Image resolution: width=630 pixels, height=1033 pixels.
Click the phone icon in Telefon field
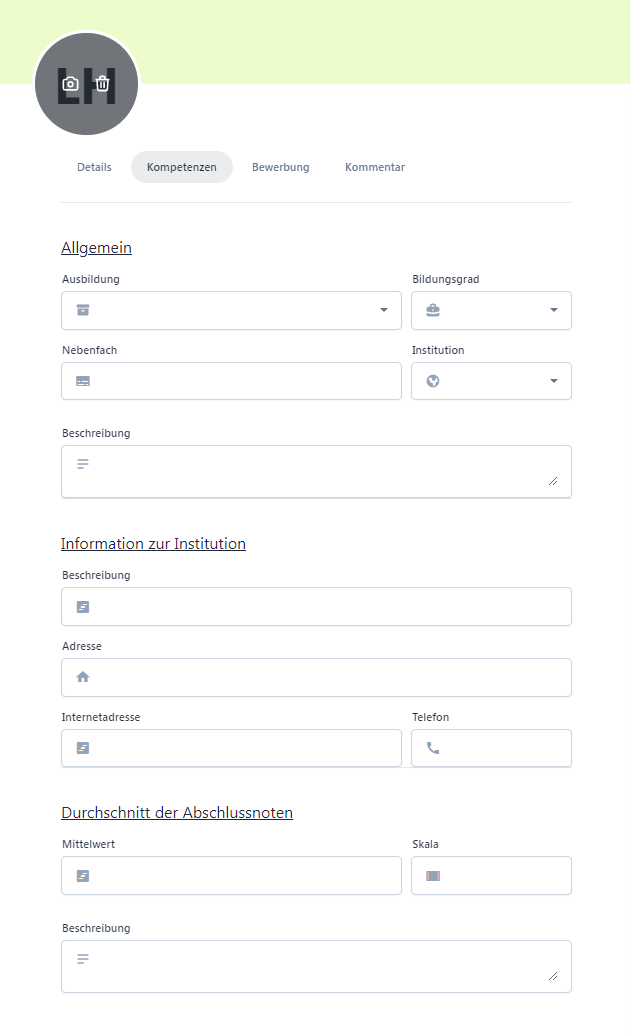pos(433,748)
